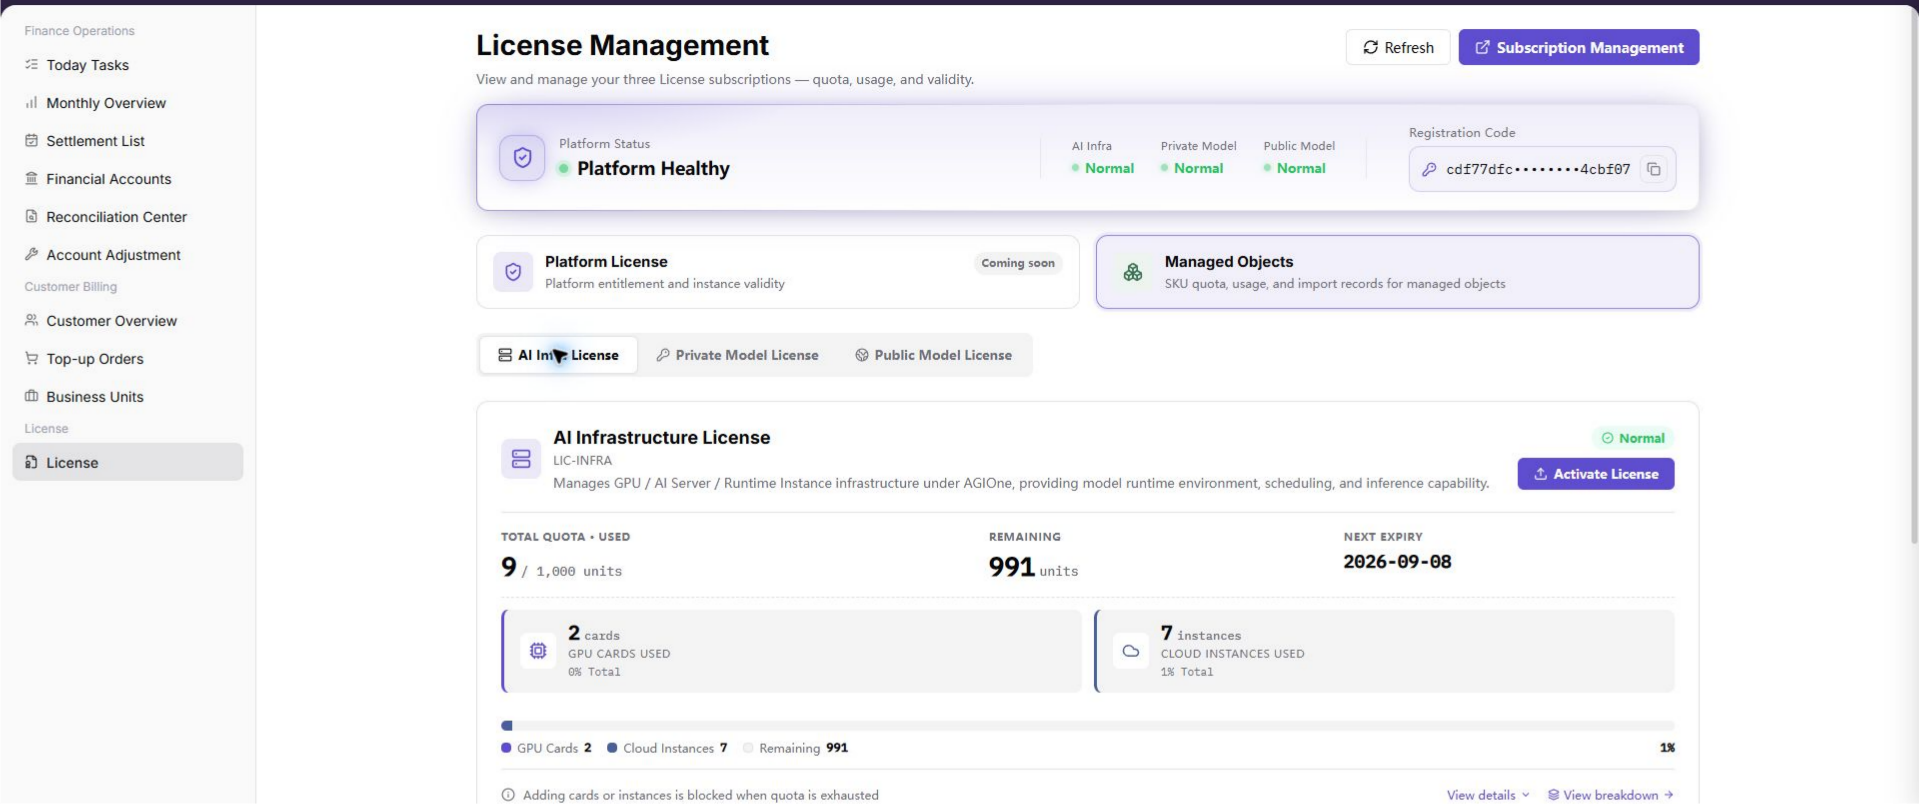
Task: Click Platform Healthy status text
Action: (653, 168)
